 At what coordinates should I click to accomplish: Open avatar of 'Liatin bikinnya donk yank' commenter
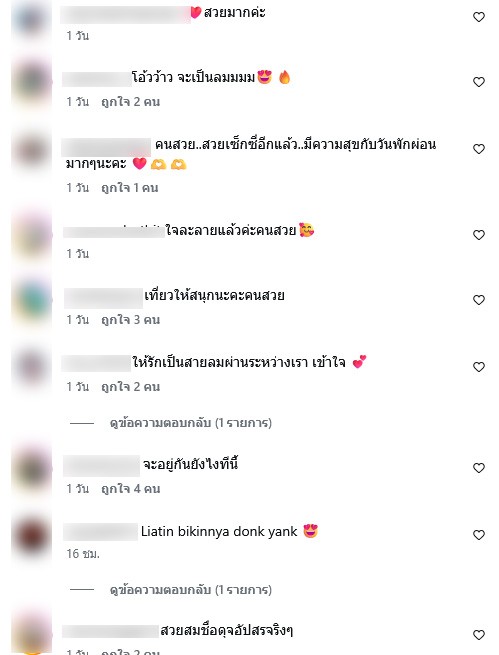[x=32, y=536]
